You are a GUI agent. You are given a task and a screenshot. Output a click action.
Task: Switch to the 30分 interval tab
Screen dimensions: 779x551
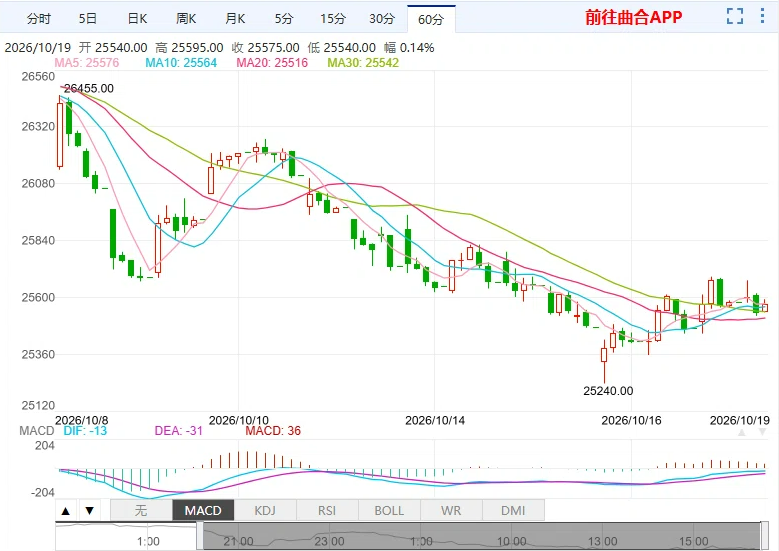(382, 18)
